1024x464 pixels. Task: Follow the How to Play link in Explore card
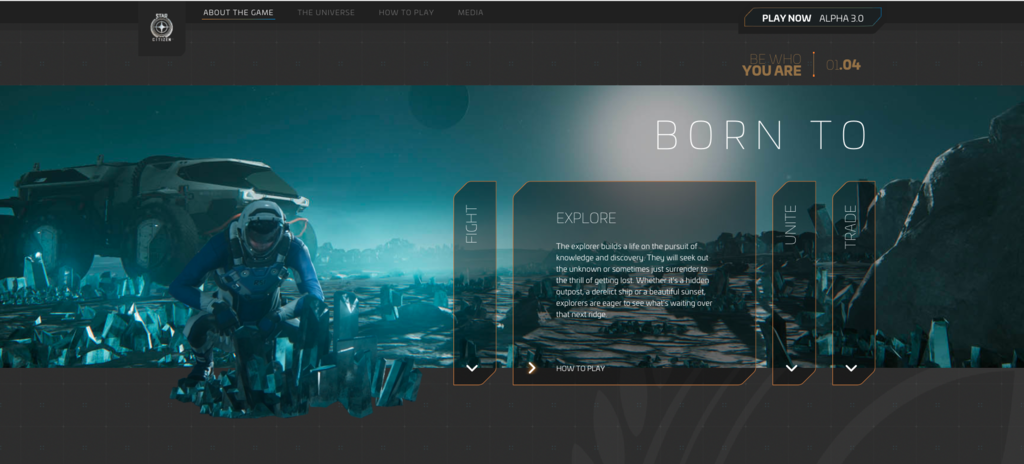tap(581, 368)
